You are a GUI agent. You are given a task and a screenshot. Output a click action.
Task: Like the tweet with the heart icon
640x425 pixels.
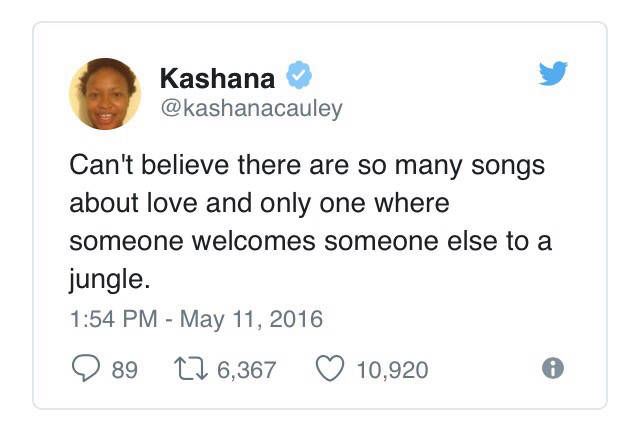point(329,369)
